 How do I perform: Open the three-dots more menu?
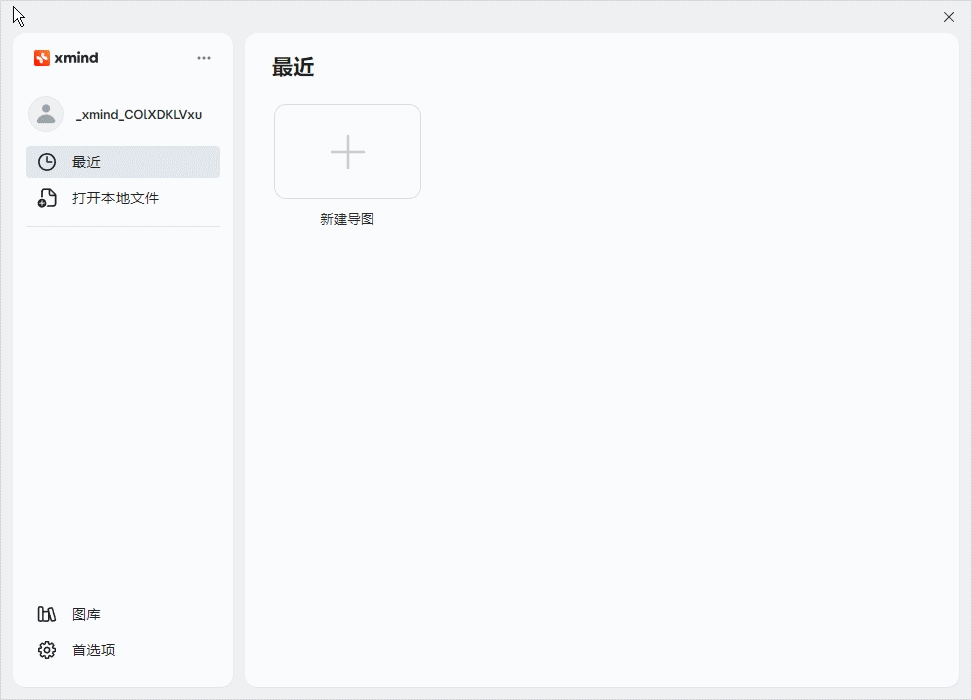point(204,58)
